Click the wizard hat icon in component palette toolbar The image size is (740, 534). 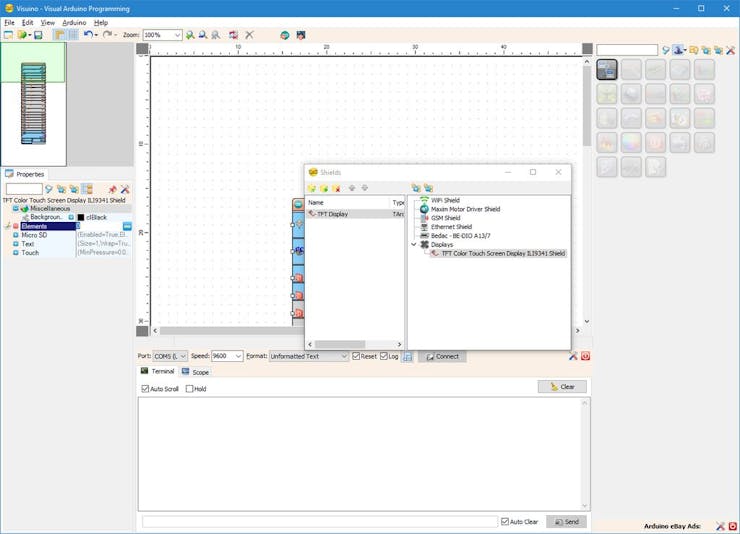(x=679, y=50)
